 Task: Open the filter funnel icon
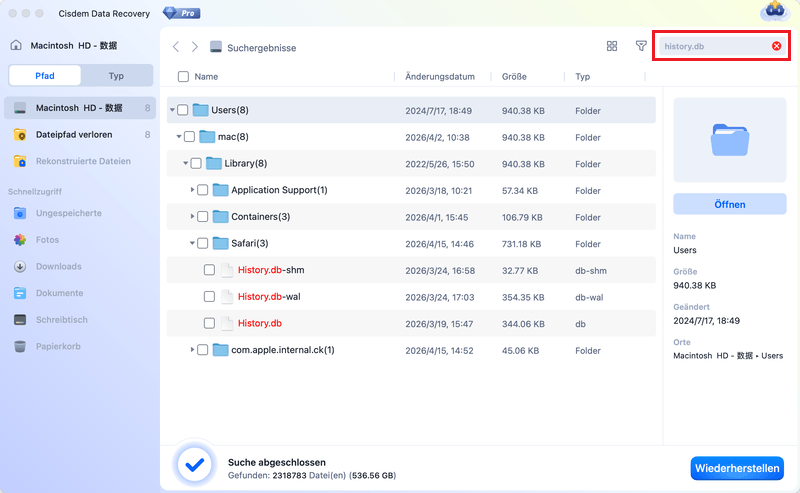tap(641, 46)
